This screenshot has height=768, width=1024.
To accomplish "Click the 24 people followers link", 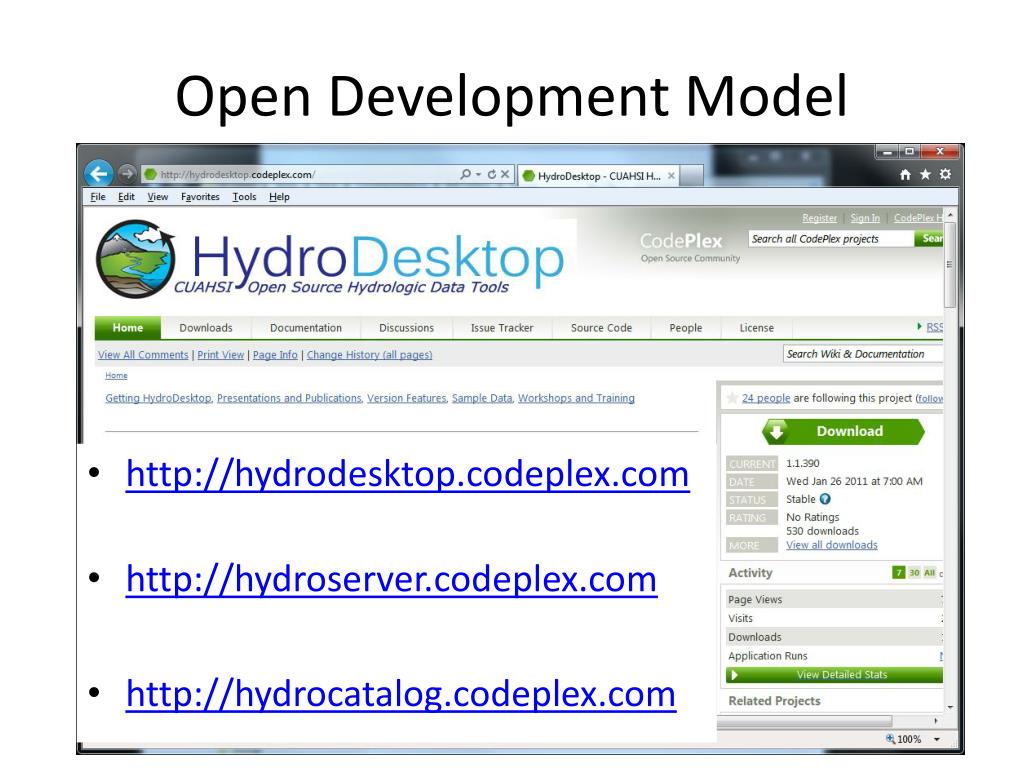I will click(x=766, y=398).
